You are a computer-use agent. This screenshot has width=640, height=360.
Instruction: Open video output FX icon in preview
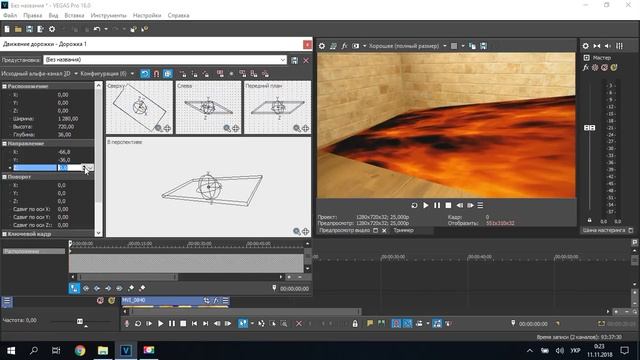[x=344, y=46]
